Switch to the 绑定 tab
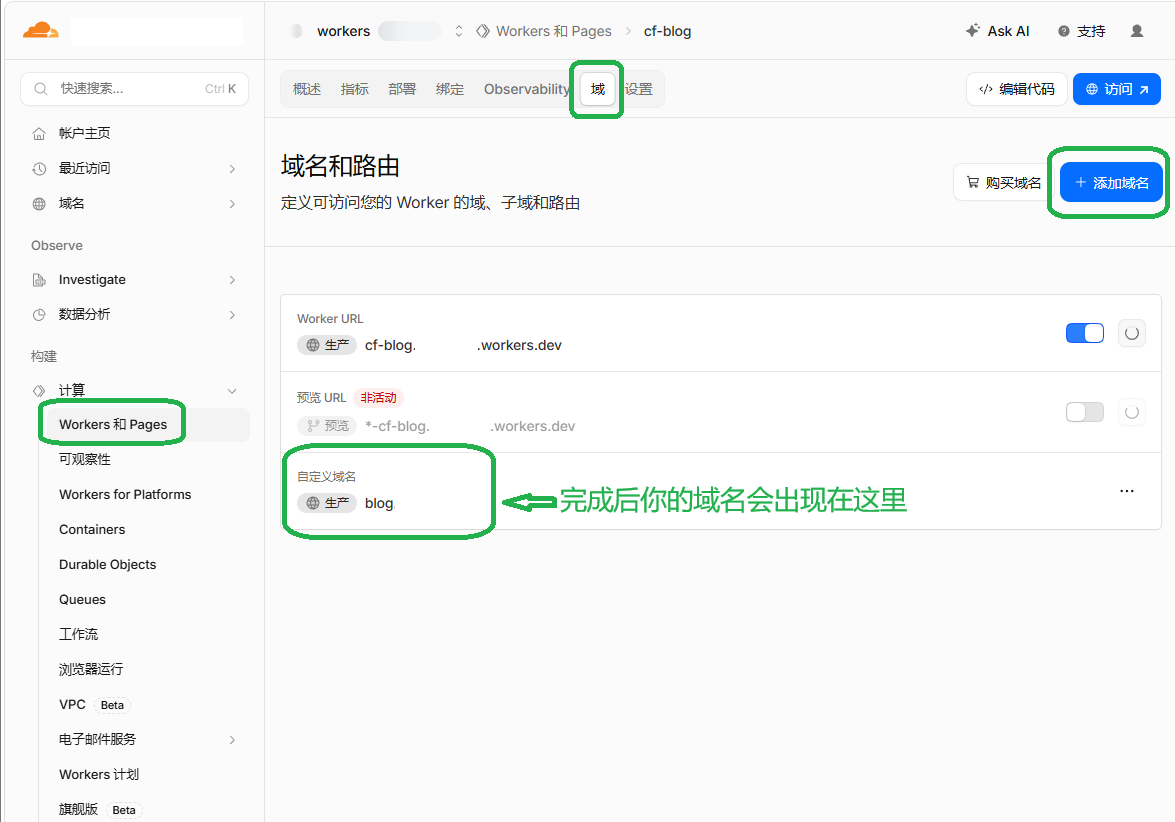This screenshot has width=1175, height=822. 450,89
